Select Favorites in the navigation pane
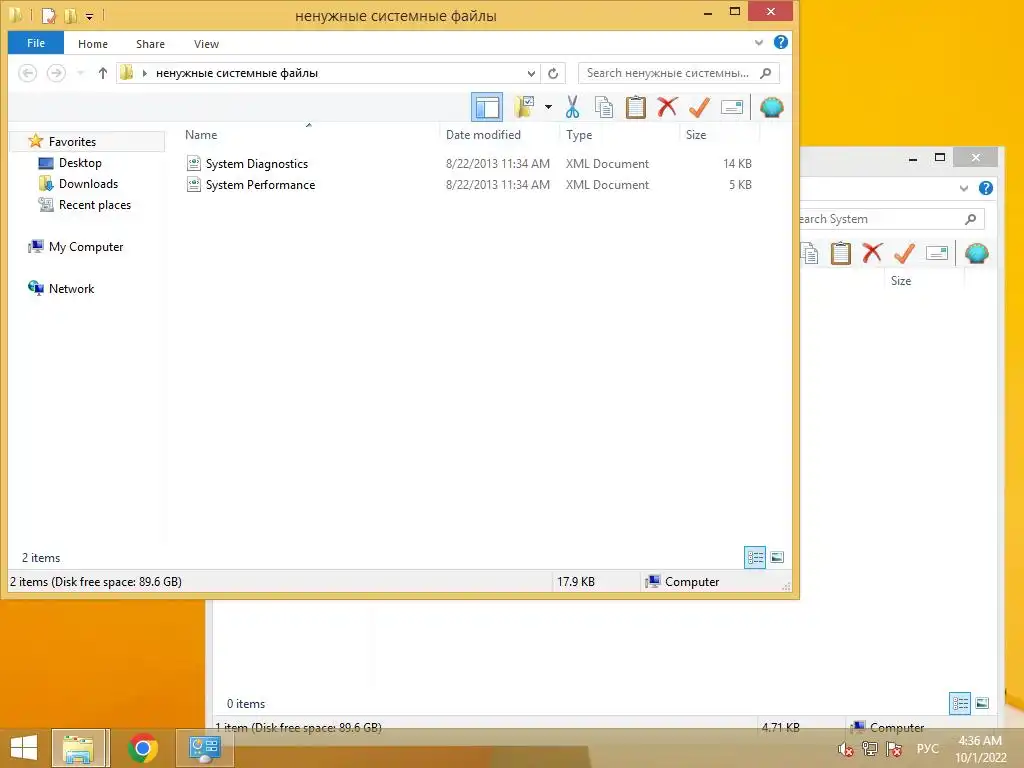Screen dimensions: 1024x768 pos(72,142)
